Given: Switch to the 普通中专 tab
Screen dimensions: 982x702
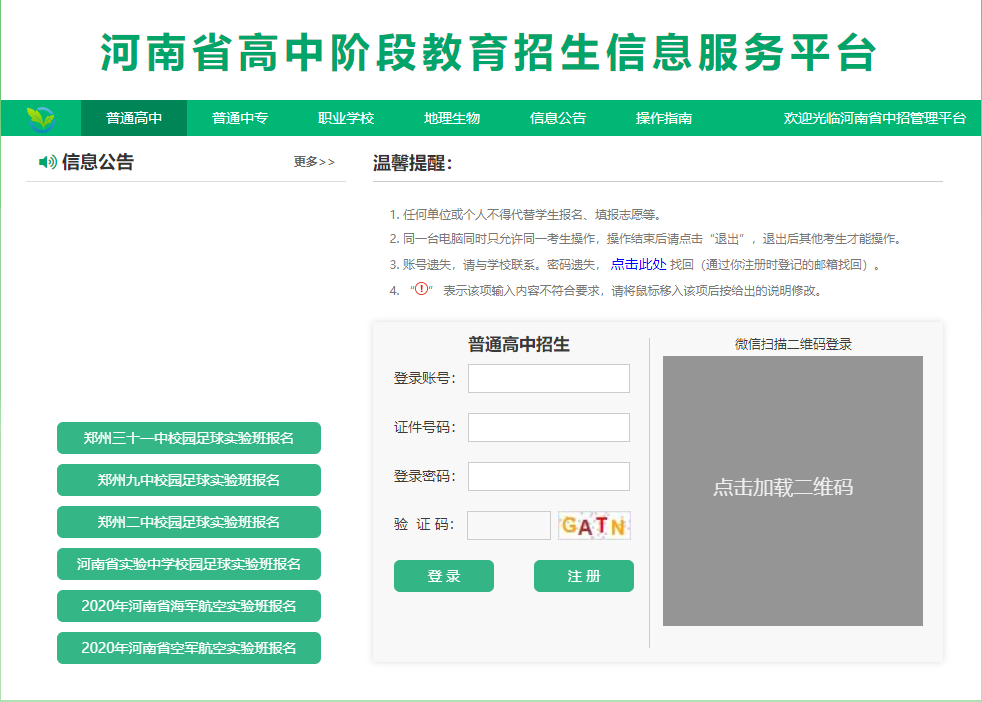Looking at the screenshot, I should [240, 118].
